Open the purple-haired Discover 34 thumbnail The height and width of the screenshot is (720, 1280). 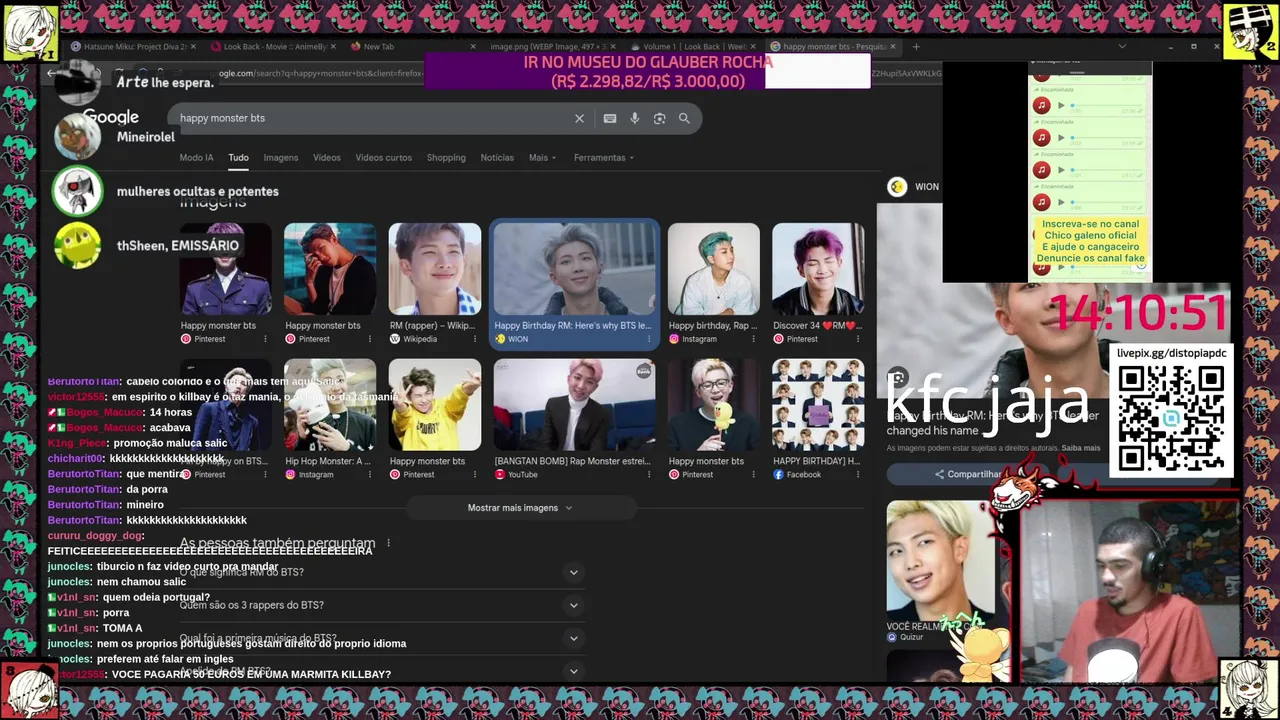click(818, 269)
